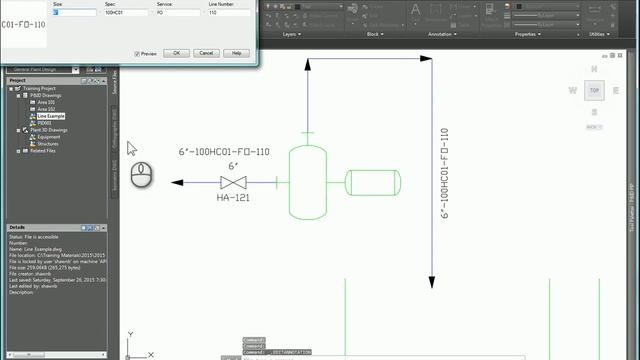This screenshot has width=640, height=360.
Task: Click the second Details panel view icon
Action: click(x=90, y=228)
